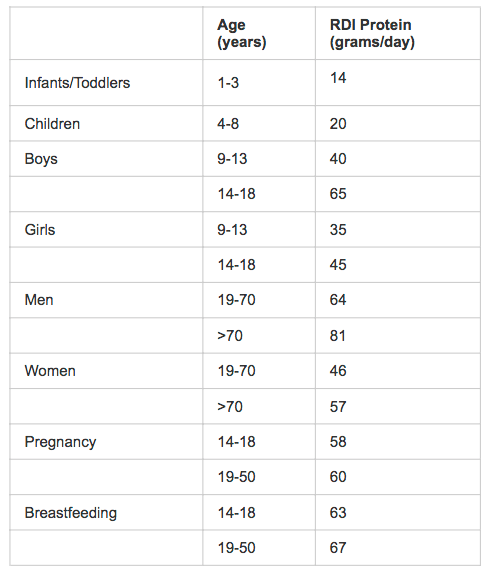This screenshot has height=575, width=491.
Task: Select the Women category label
Action: click(50, 371)
